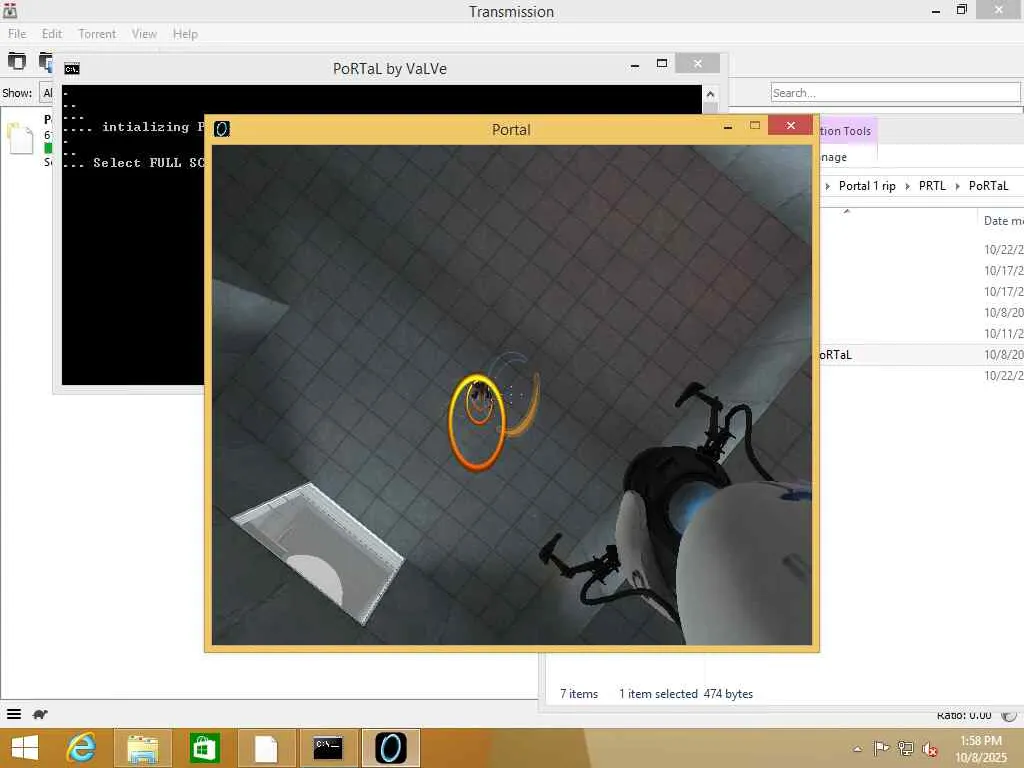The height and width of the screenshot is (768, 1024).
Task: Switch to Portal game taskbar icon
Action: (x=391, y=748)
